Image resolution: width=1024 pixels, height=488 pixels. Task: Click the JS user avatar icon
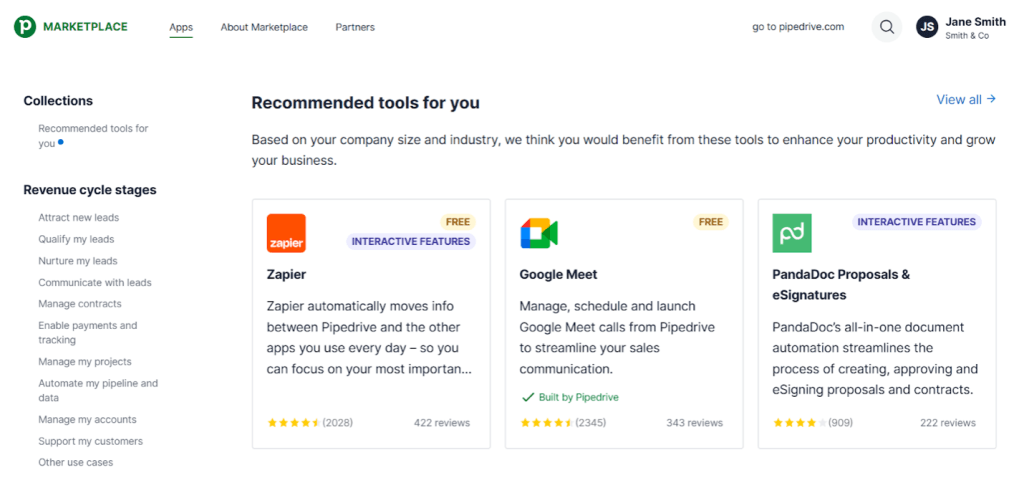coord(927,27)
